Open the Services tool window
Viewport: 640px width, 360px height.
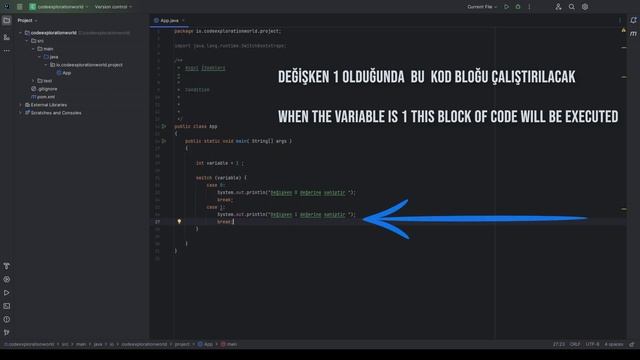(7, 280)
